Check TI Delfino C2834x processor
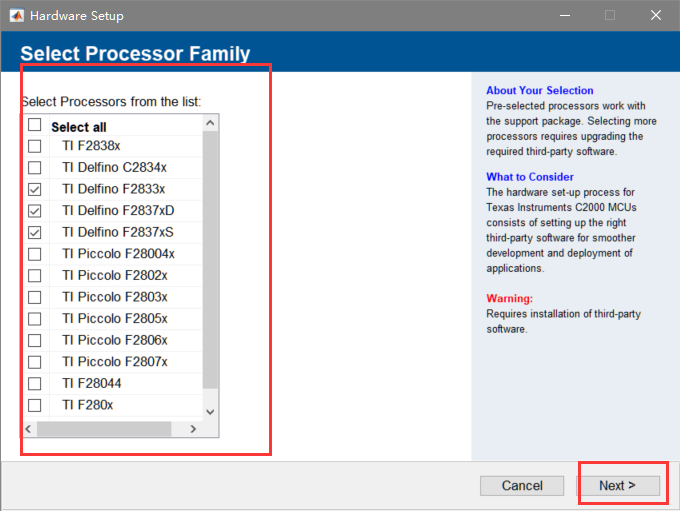 [35, 168]
